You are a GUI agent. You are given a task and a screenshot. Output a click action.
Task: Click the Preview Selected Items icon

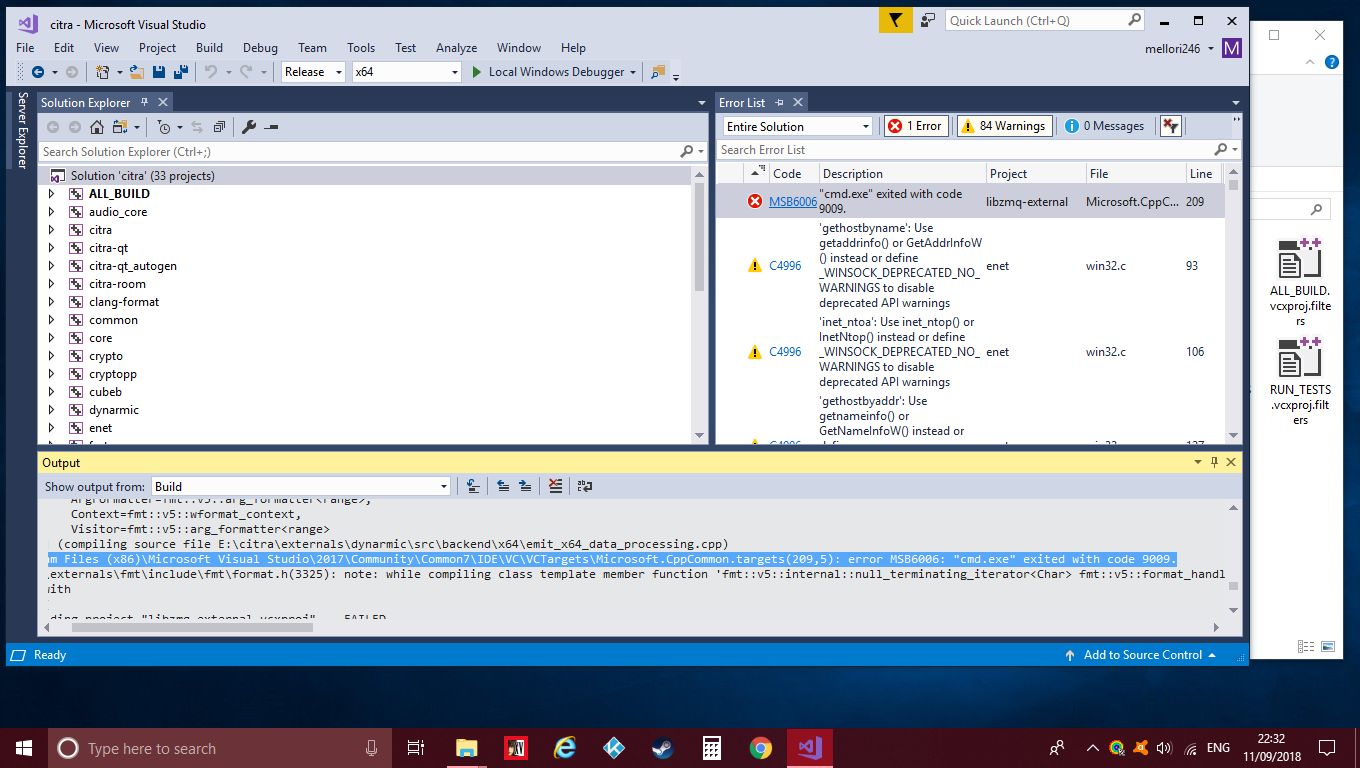(271, 127)
